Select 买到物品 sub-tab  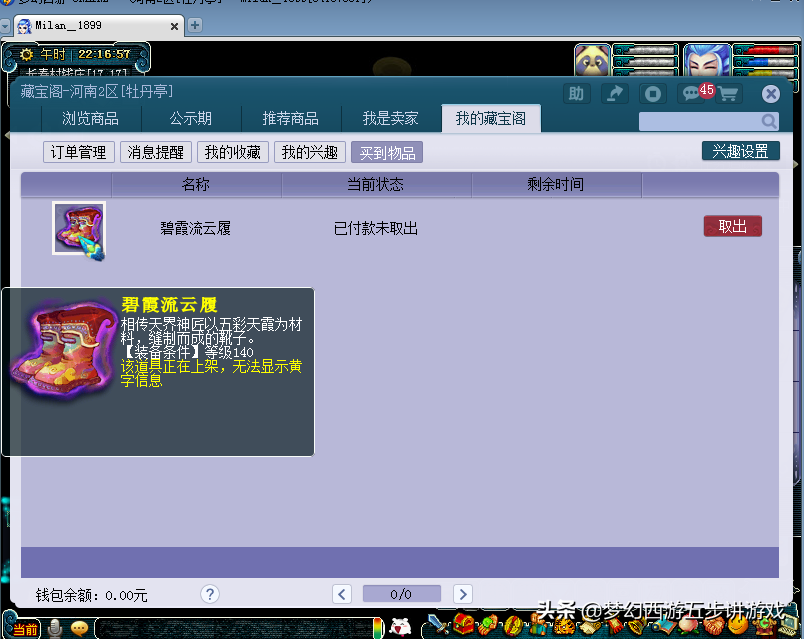387,152
